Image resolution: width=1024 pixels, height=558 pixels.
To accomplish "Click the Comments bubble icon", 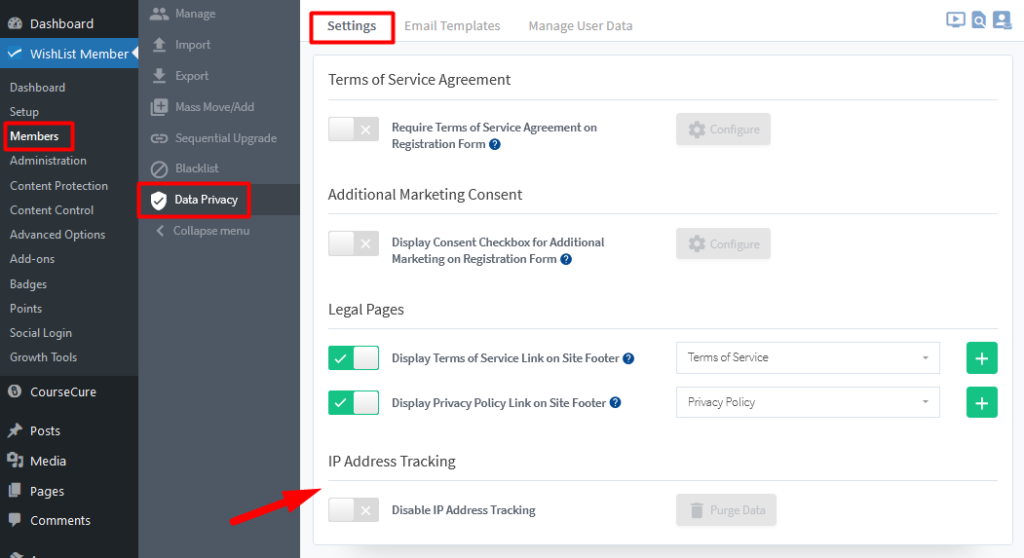I will point(14,519).
